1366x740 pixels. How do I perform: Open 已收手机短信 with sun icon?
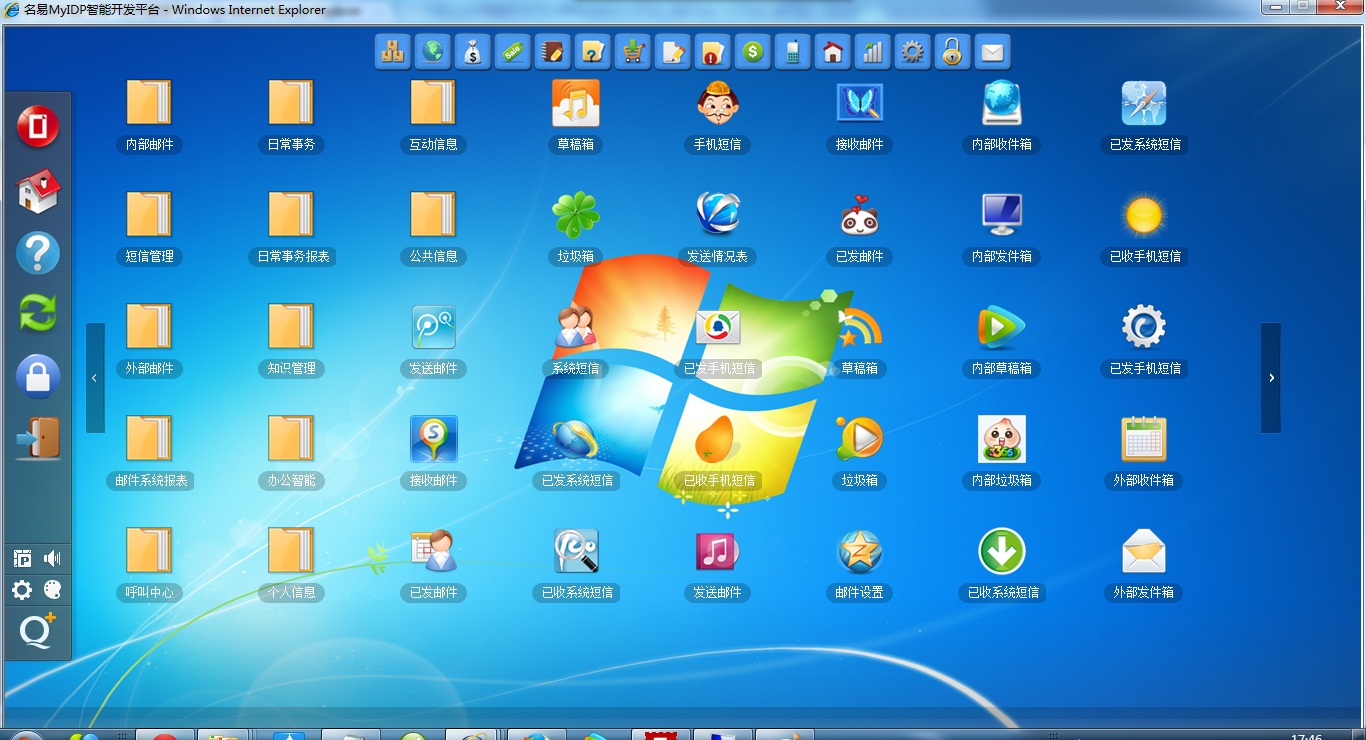(1143, 214)
